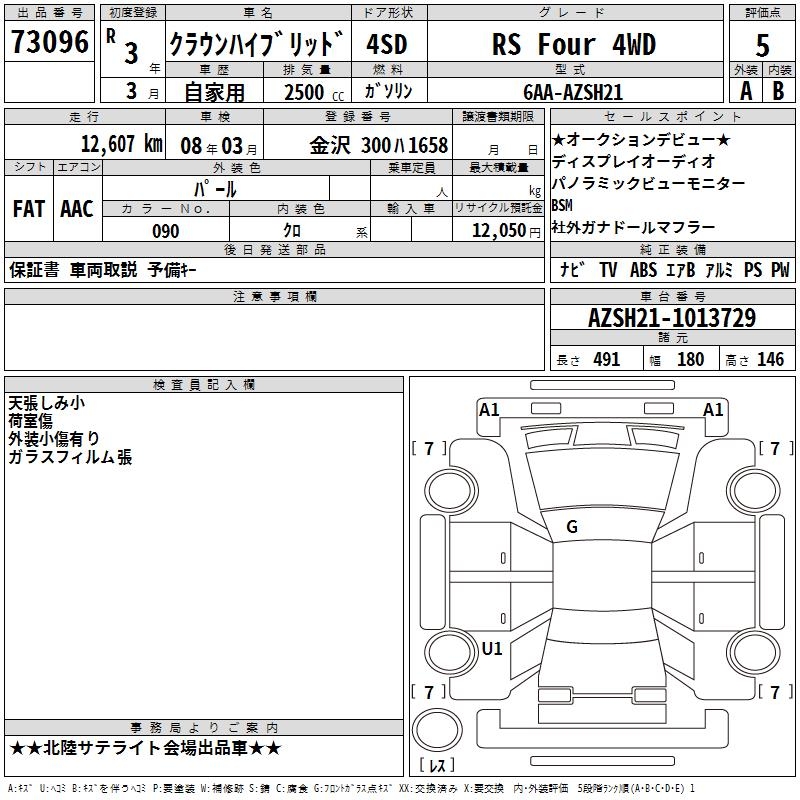Click the door type value 4SD
The width and height of the screenshot is (800, 800).
pyautogui.click(x=386, y=44)
